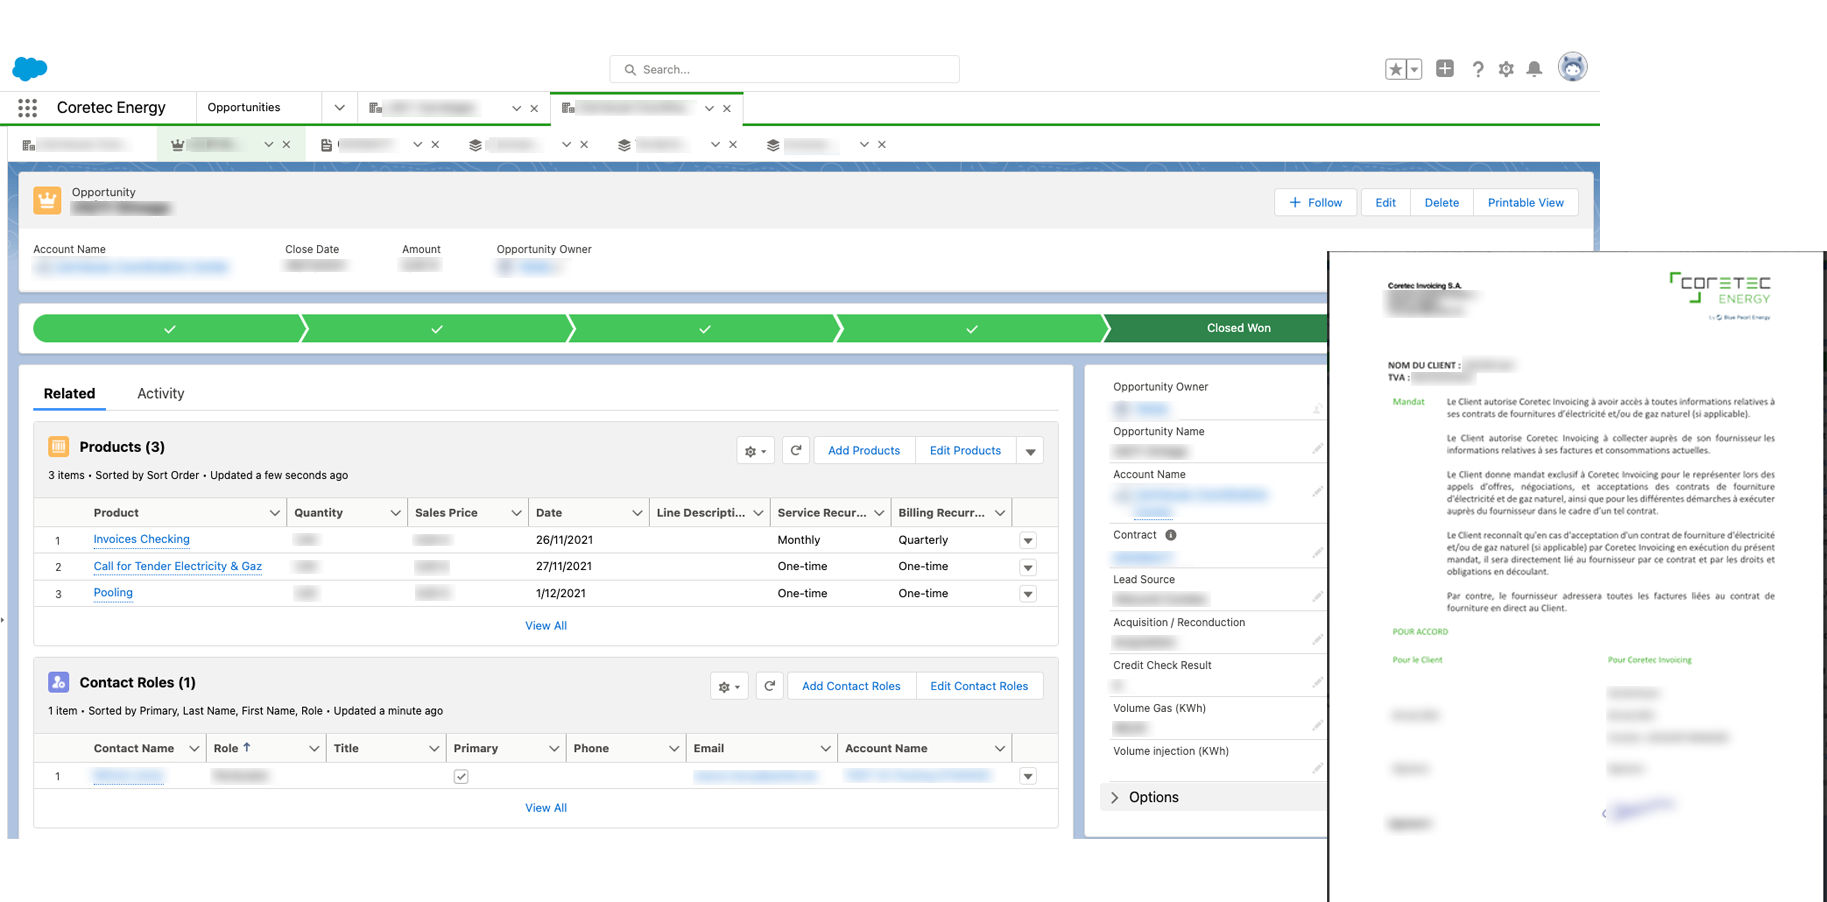
Task: Click View All under Products
Action: [546, 626]
